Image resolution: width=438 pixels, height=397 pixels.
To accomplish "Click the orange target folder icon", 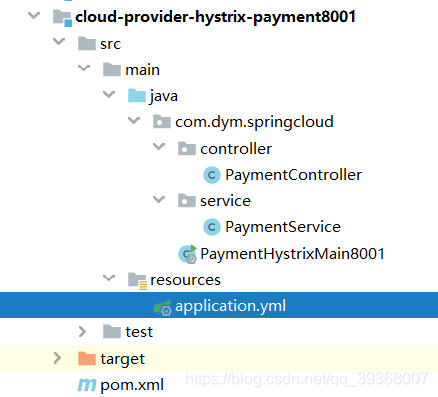I will coord(87,358).
